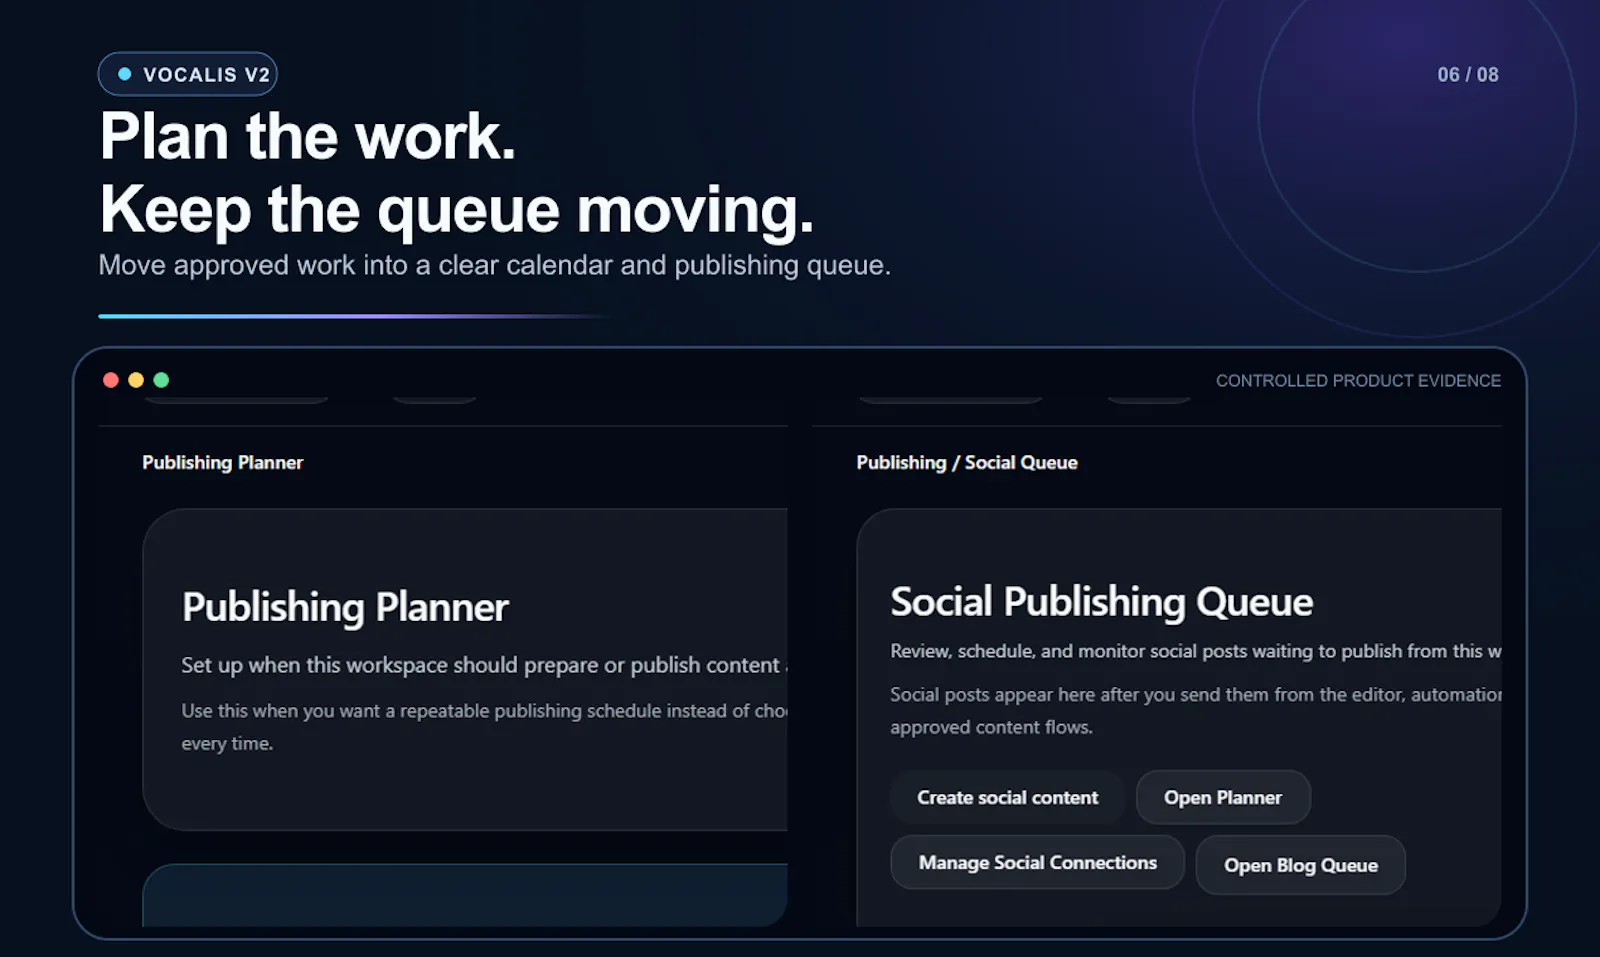
Task: Click the VOCALIS V2 badge
Action: click(x=188, y=74)
